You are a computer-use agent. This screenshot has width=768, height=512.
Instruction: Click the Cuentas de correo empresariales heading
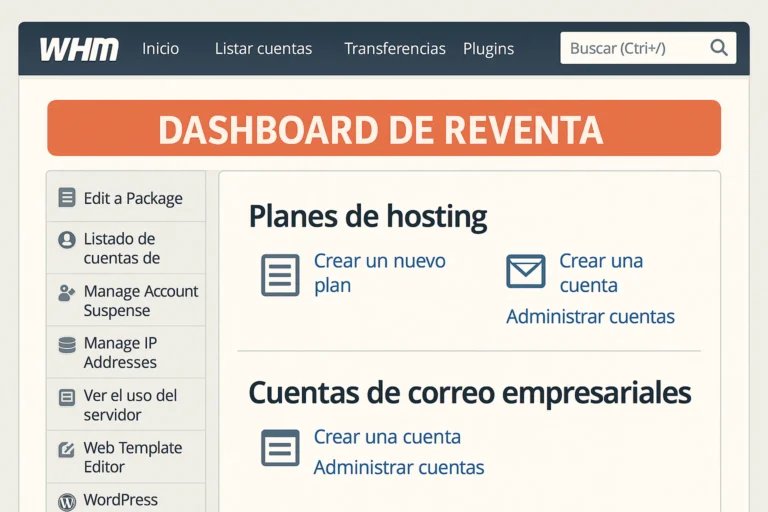pyautogui.click(x=470, y=393)
